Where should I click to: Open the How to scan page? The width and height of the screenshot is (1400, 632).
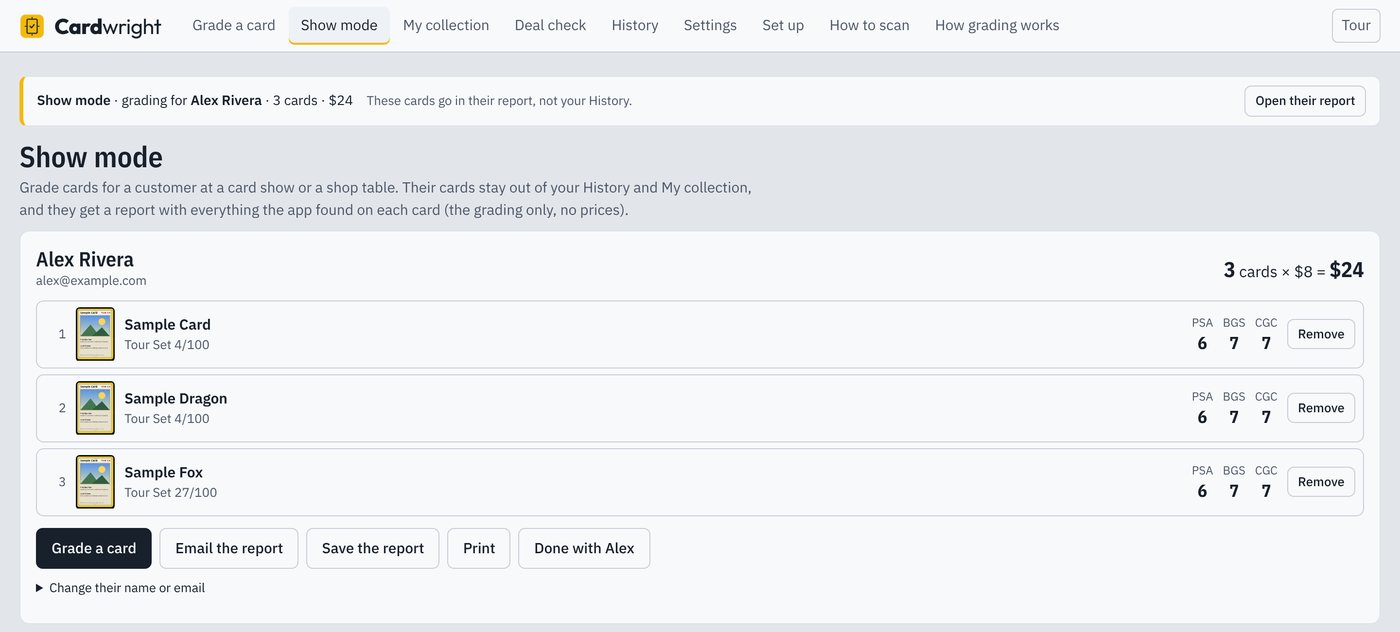[x=869, y=25]
